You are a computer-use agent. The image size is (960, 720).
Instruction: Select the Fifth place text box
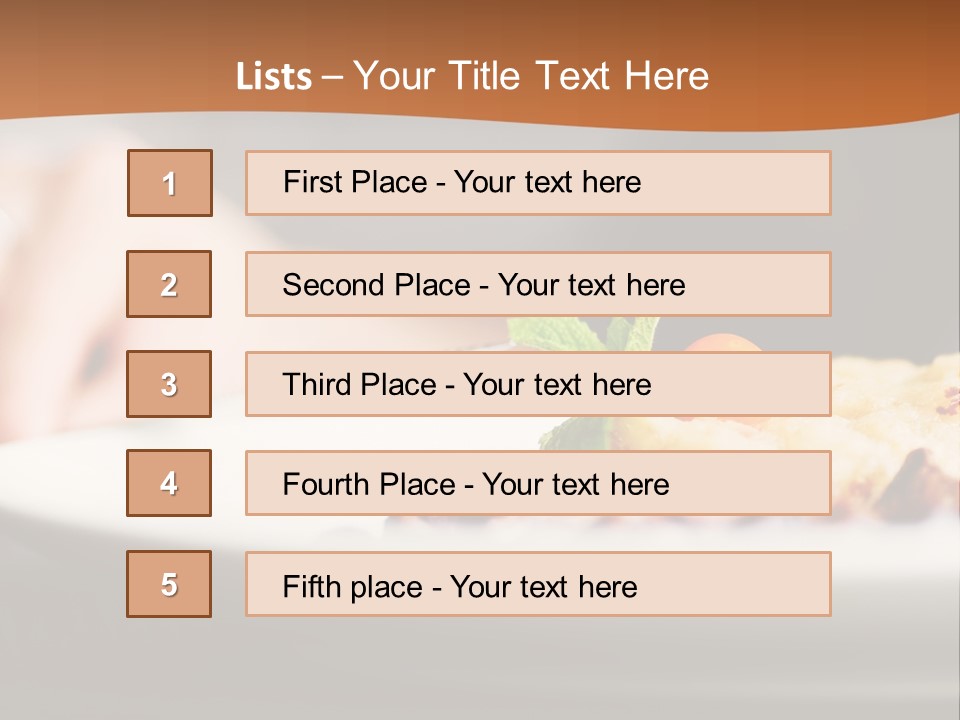[538, 584]
